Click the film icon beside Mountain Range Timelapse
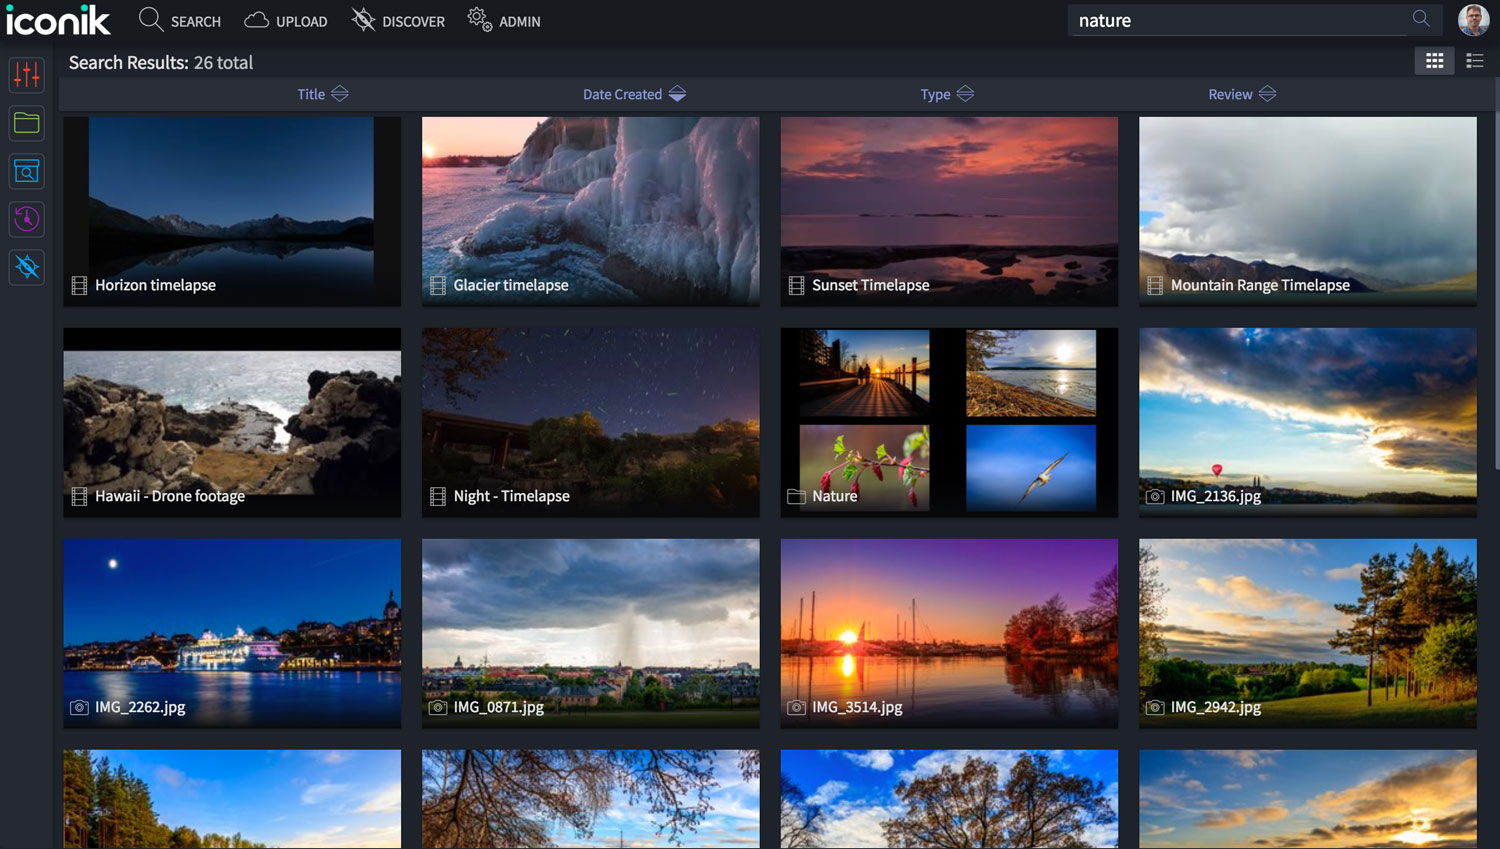This screenshot has width=1500, height=849. pos(1155,286)
